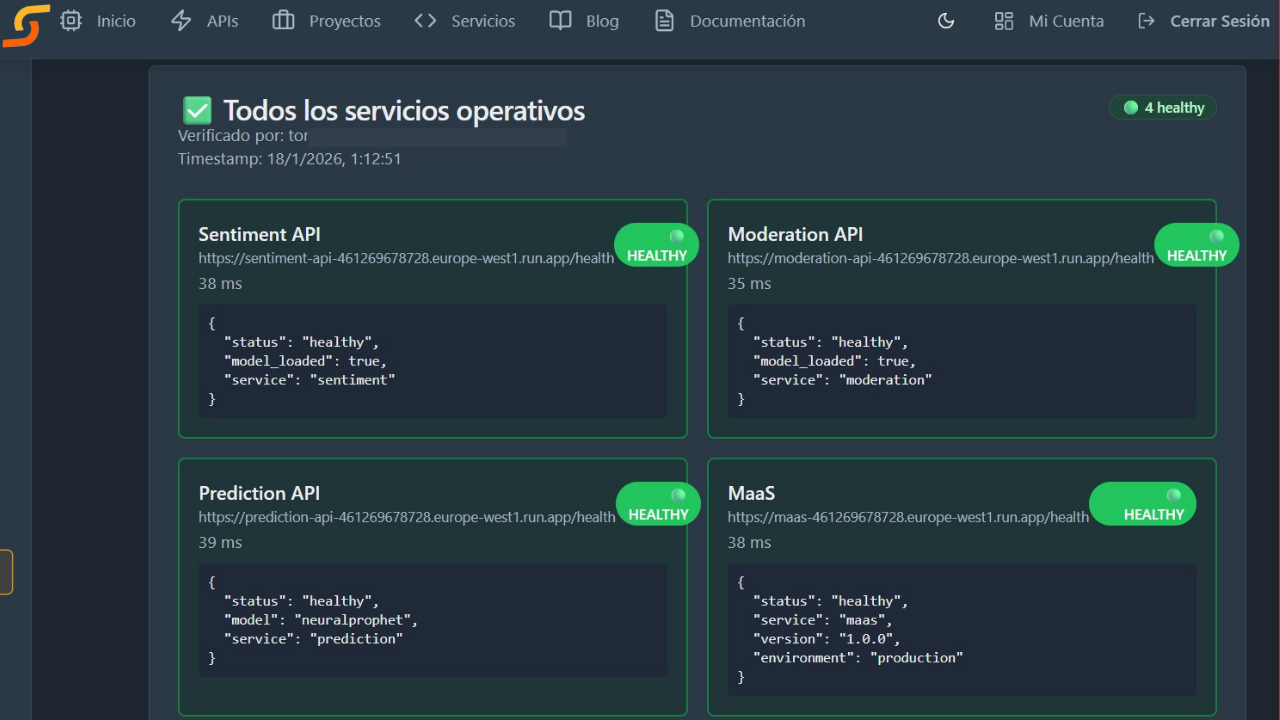Open the APIs menu item

tap(222, 21)
